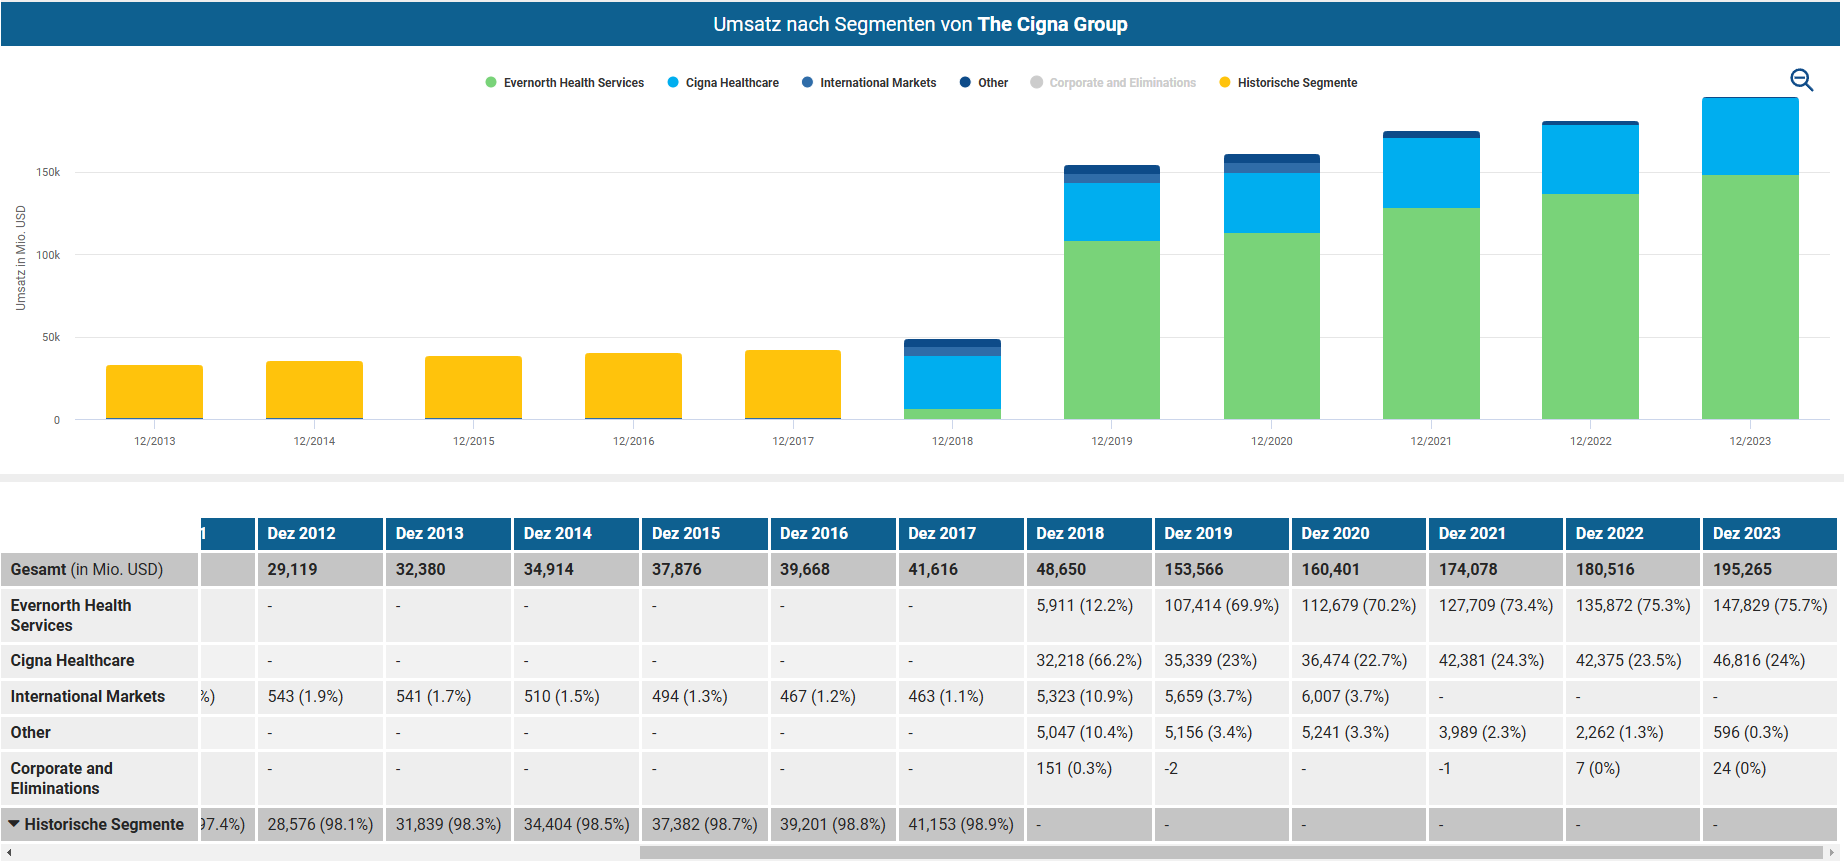Click the Dez 2012 column header
The height and width of the screenshot is (866, 1844).
pos(320,534)
